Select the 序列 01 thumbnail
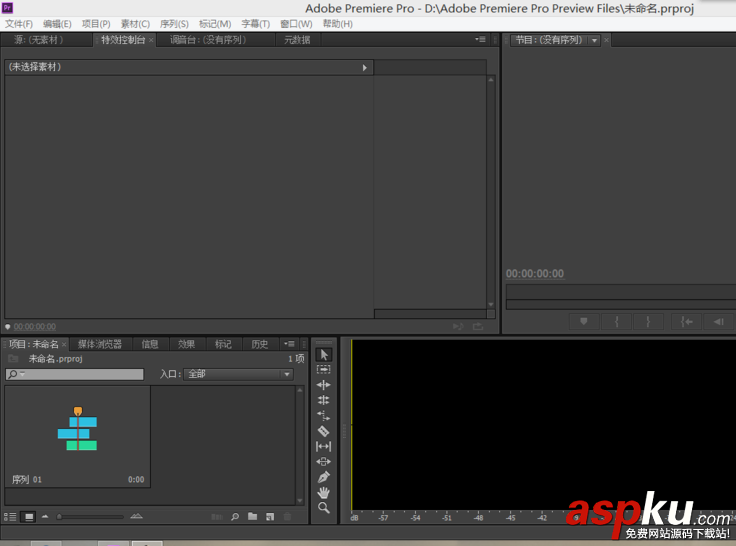Viewport: 736px width, 546px height. (77, 437)
